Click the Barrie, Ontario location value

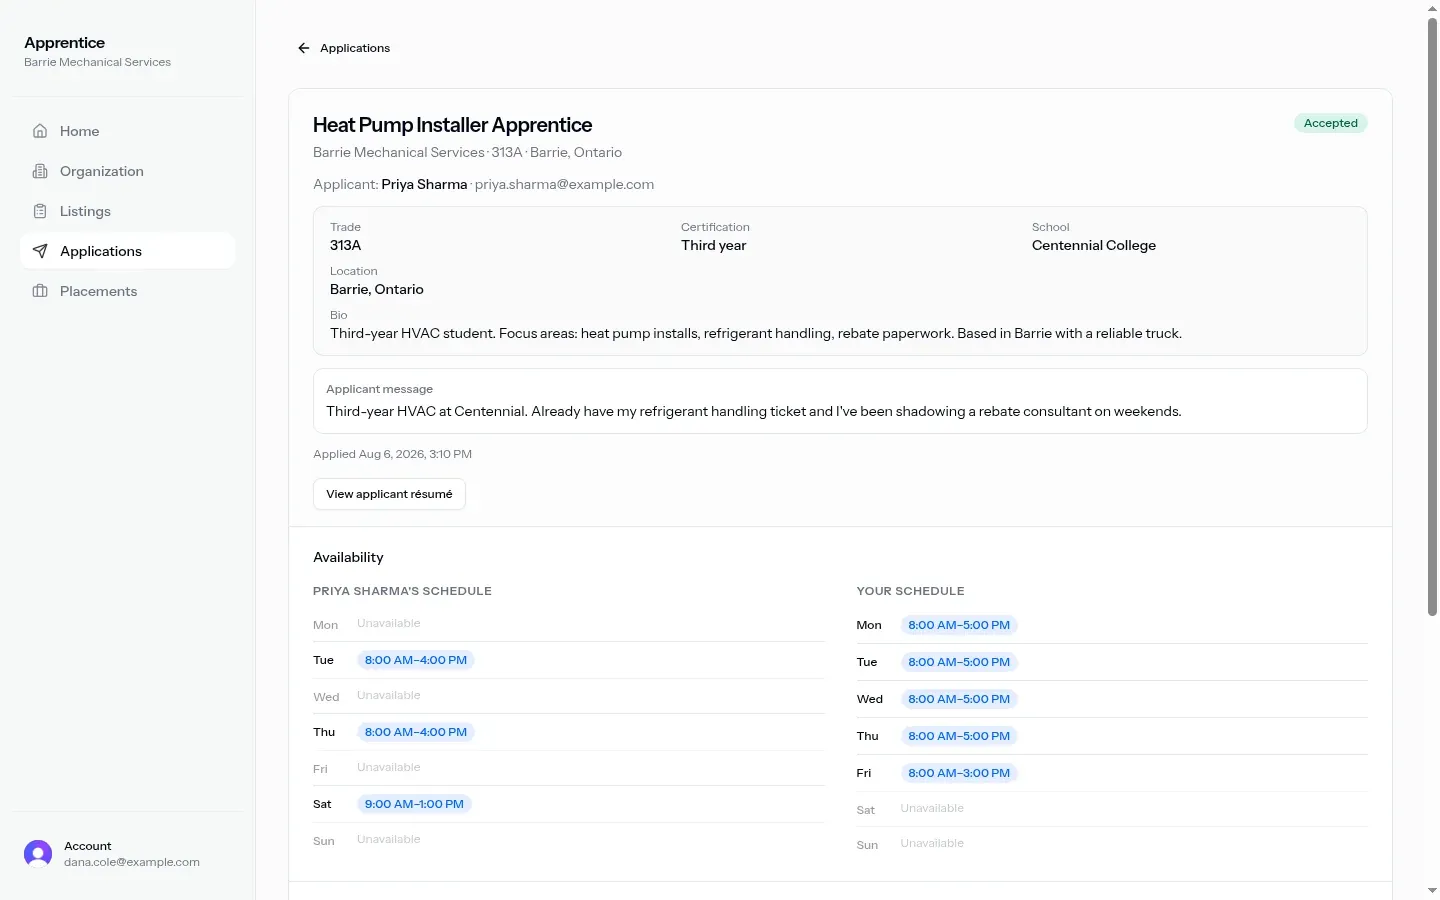click(377, 289)
